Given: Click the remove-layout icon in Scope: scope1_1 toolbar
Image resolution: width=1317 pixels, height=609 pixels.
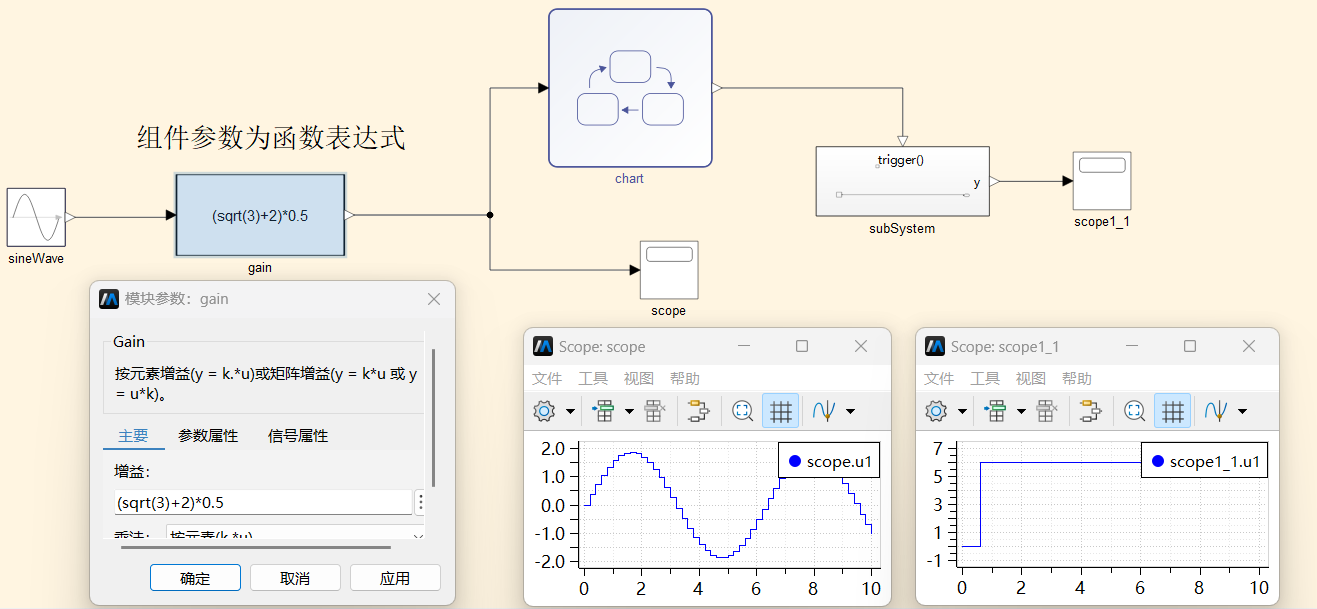Looking at the screenshot, I should (x=1047, y=411).
